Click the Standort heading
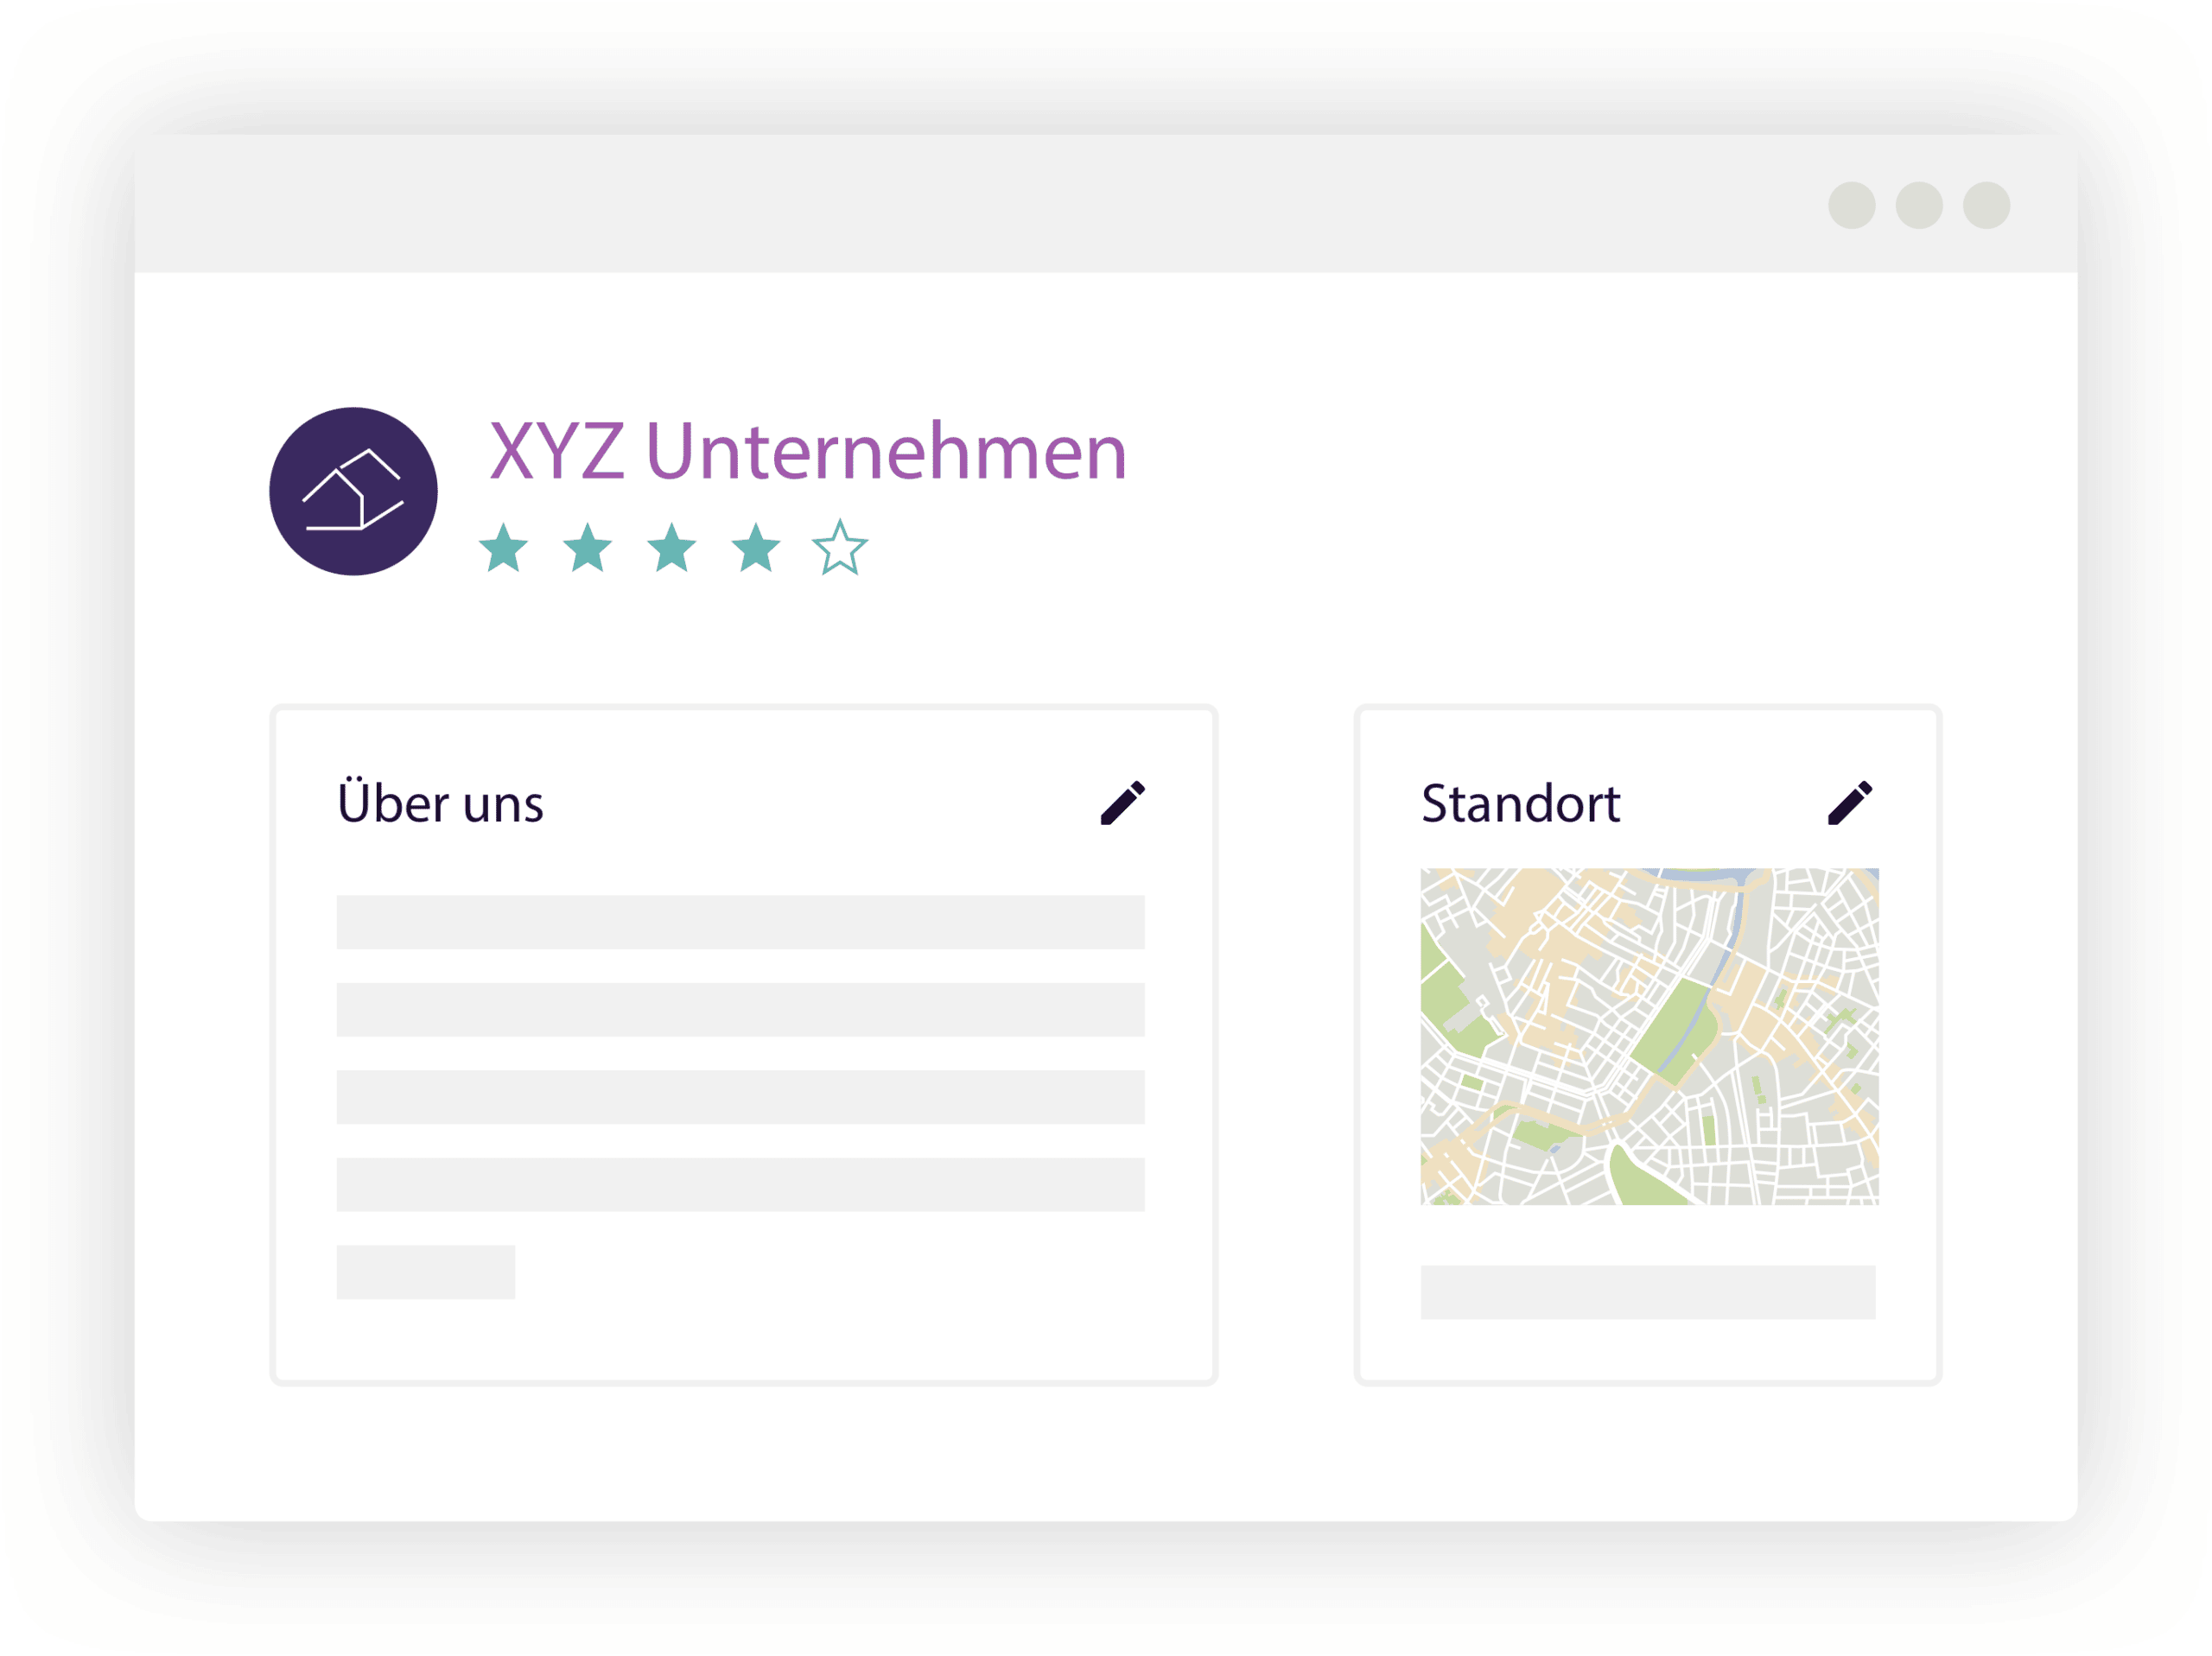The height and width of the screenshot is (1656, 2212). (x=1520, y=803)
